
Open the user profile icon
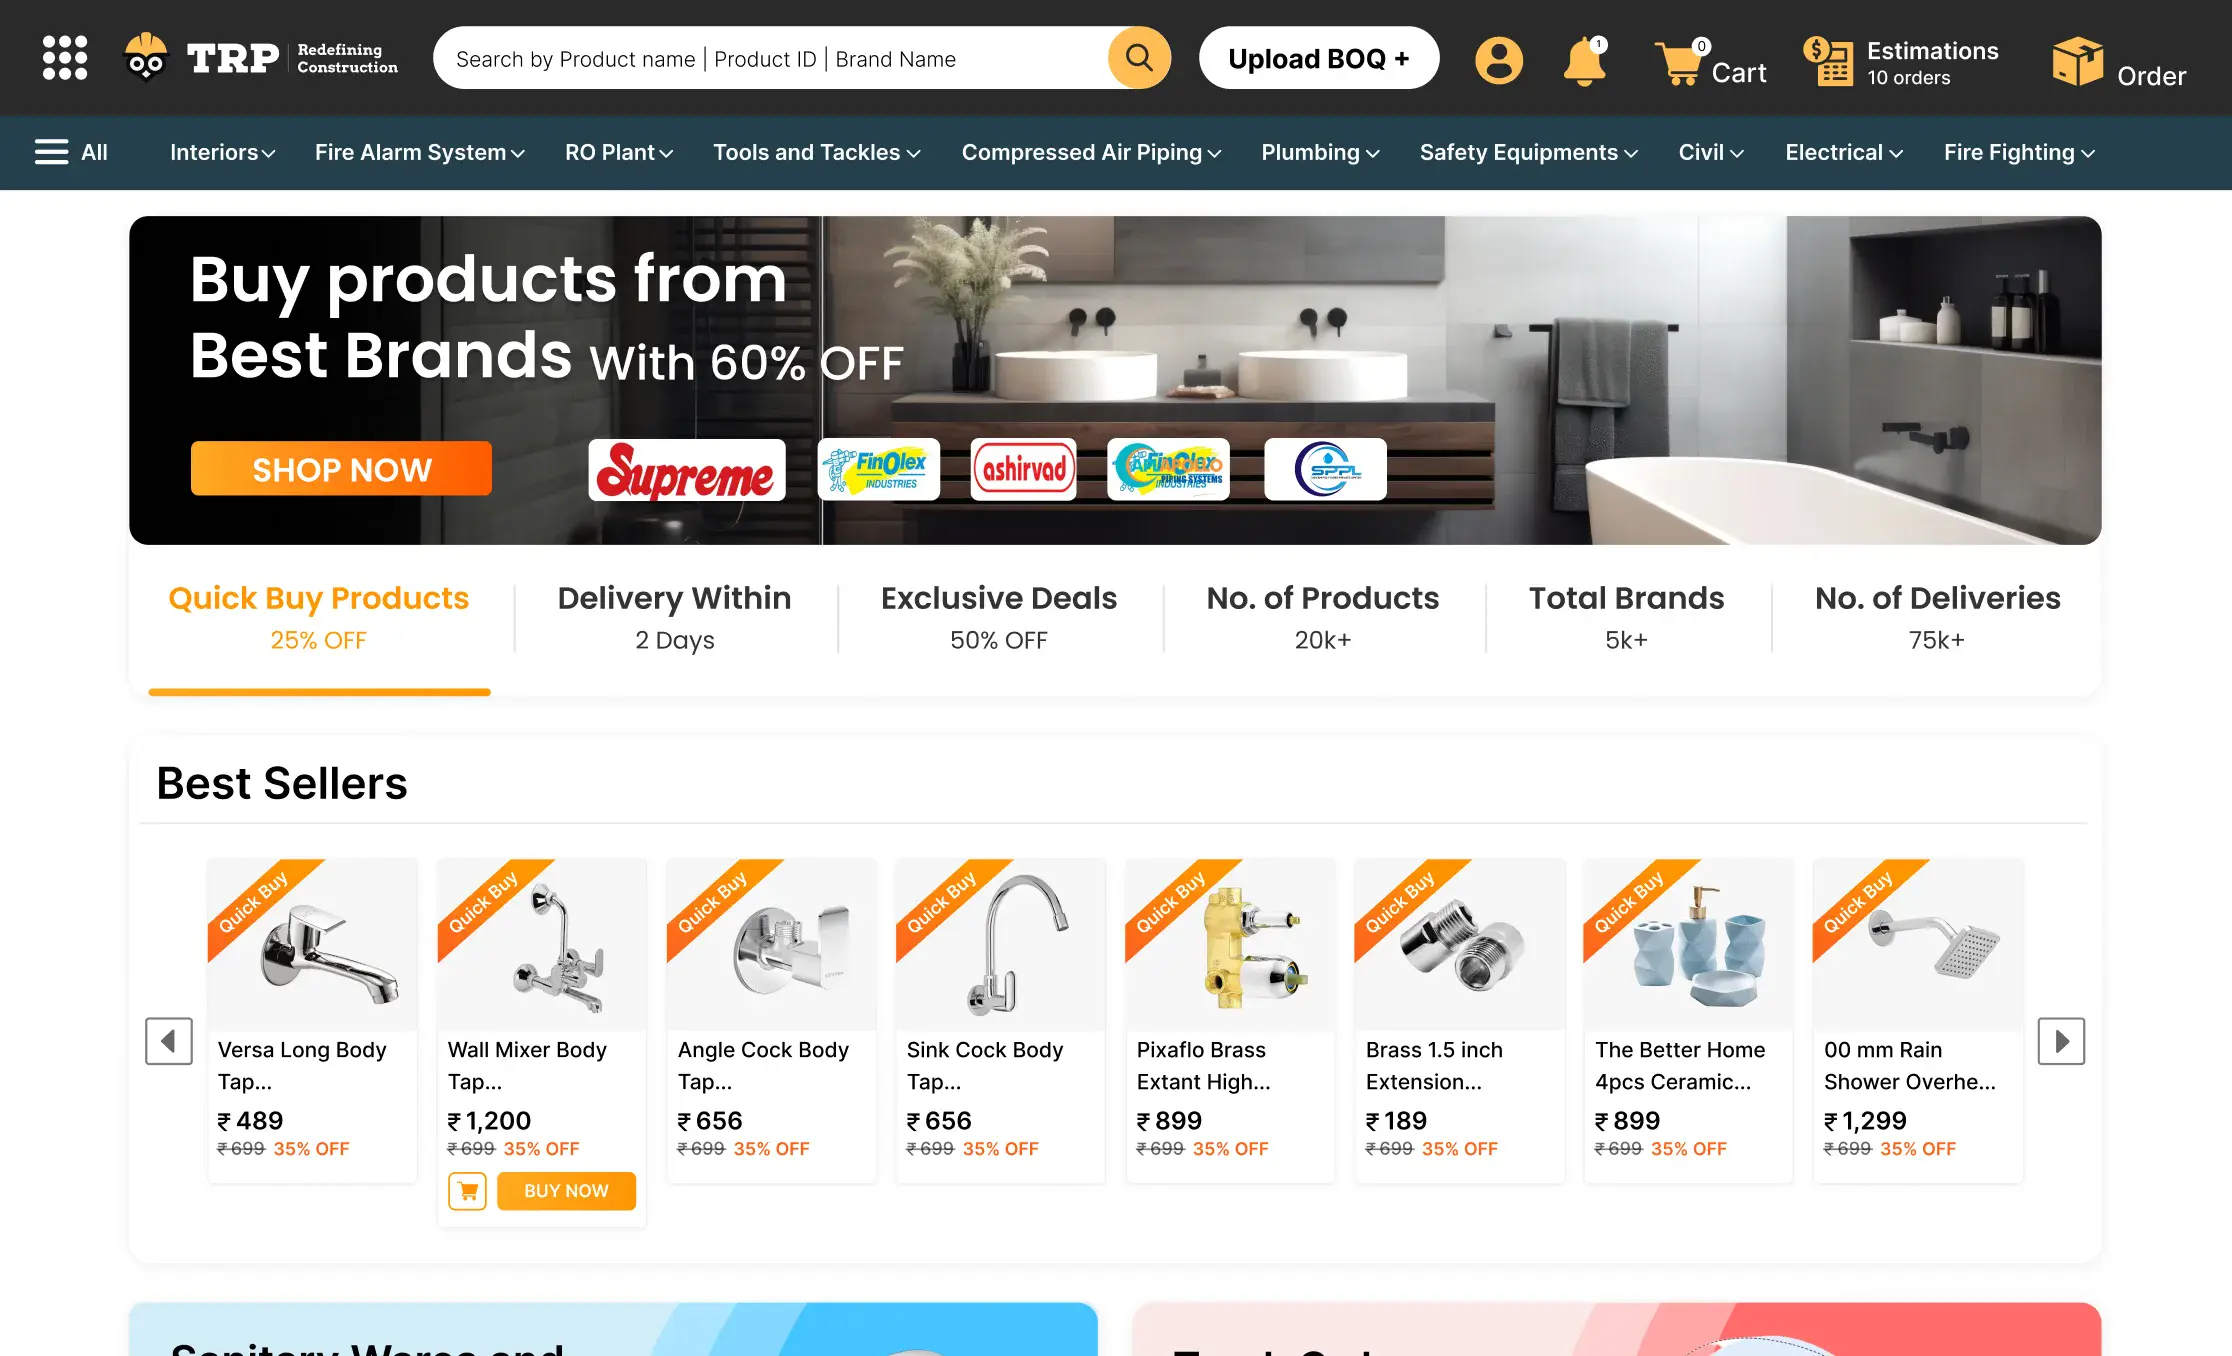(1499, 60)
